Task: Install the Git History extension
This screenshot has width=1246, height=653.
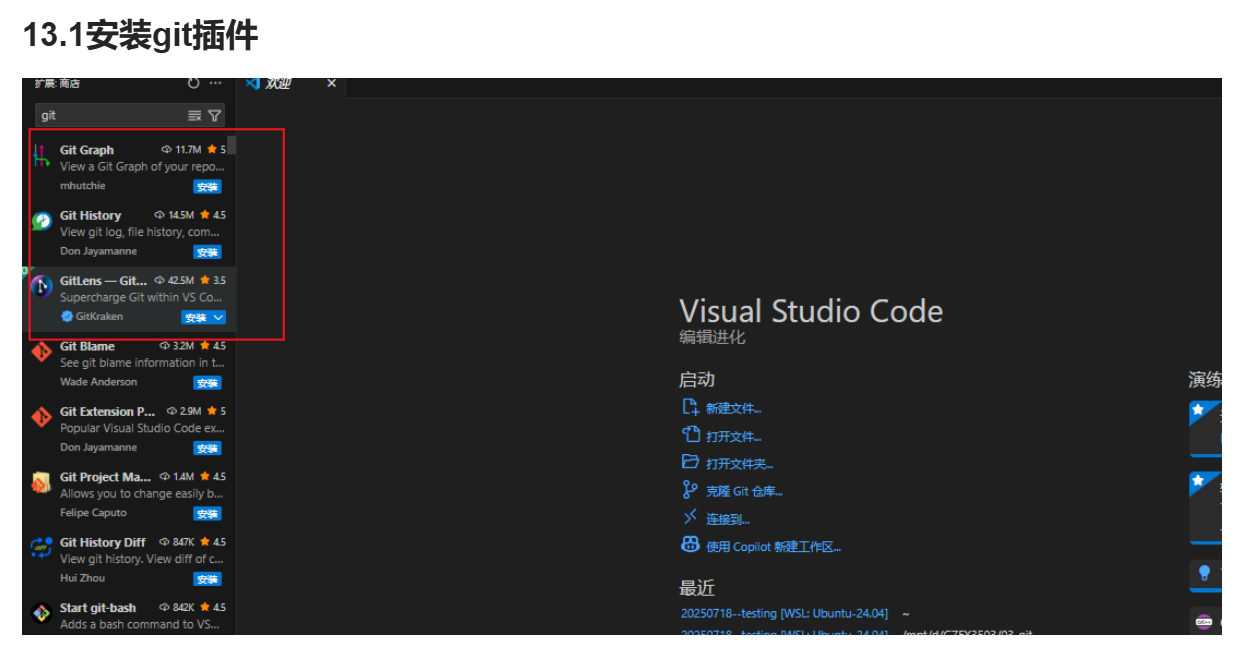Action: [x=207, y=252]
